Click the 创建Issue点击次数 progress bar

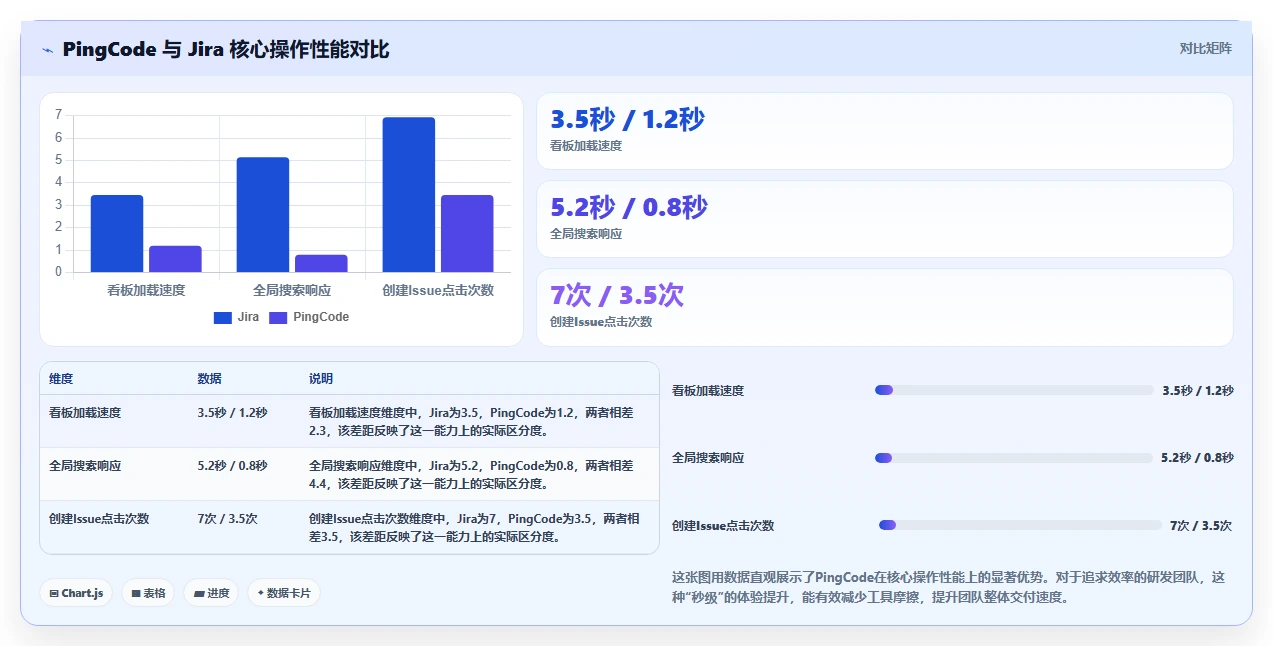(1019, 525)
